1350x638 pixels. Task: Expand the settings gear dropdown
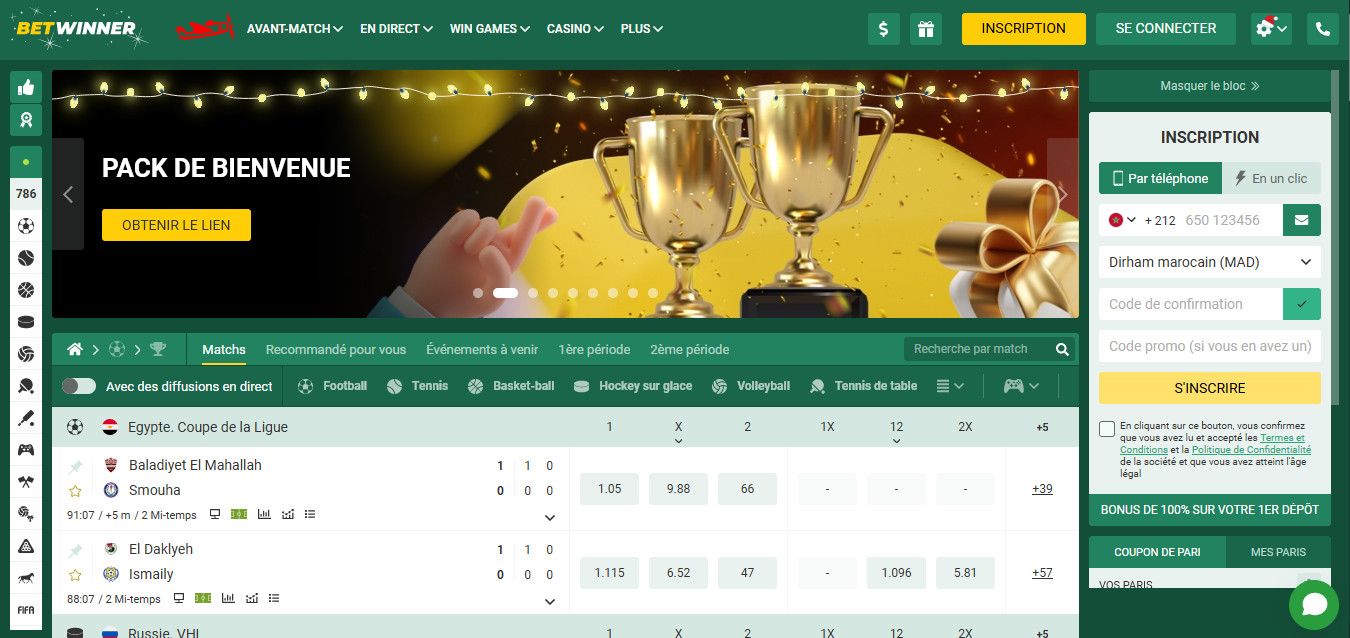[x=1271, y=29]
